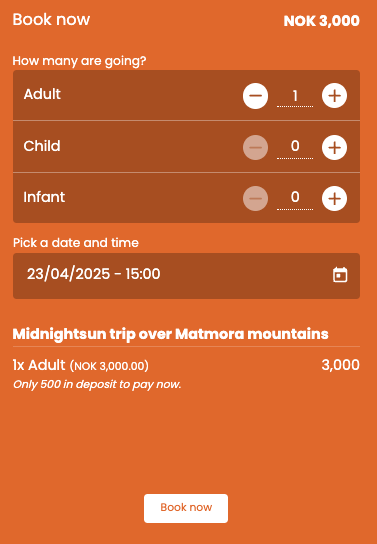Add a Child using the plus icon
This screenshot has width=377, height=544.
334,147
